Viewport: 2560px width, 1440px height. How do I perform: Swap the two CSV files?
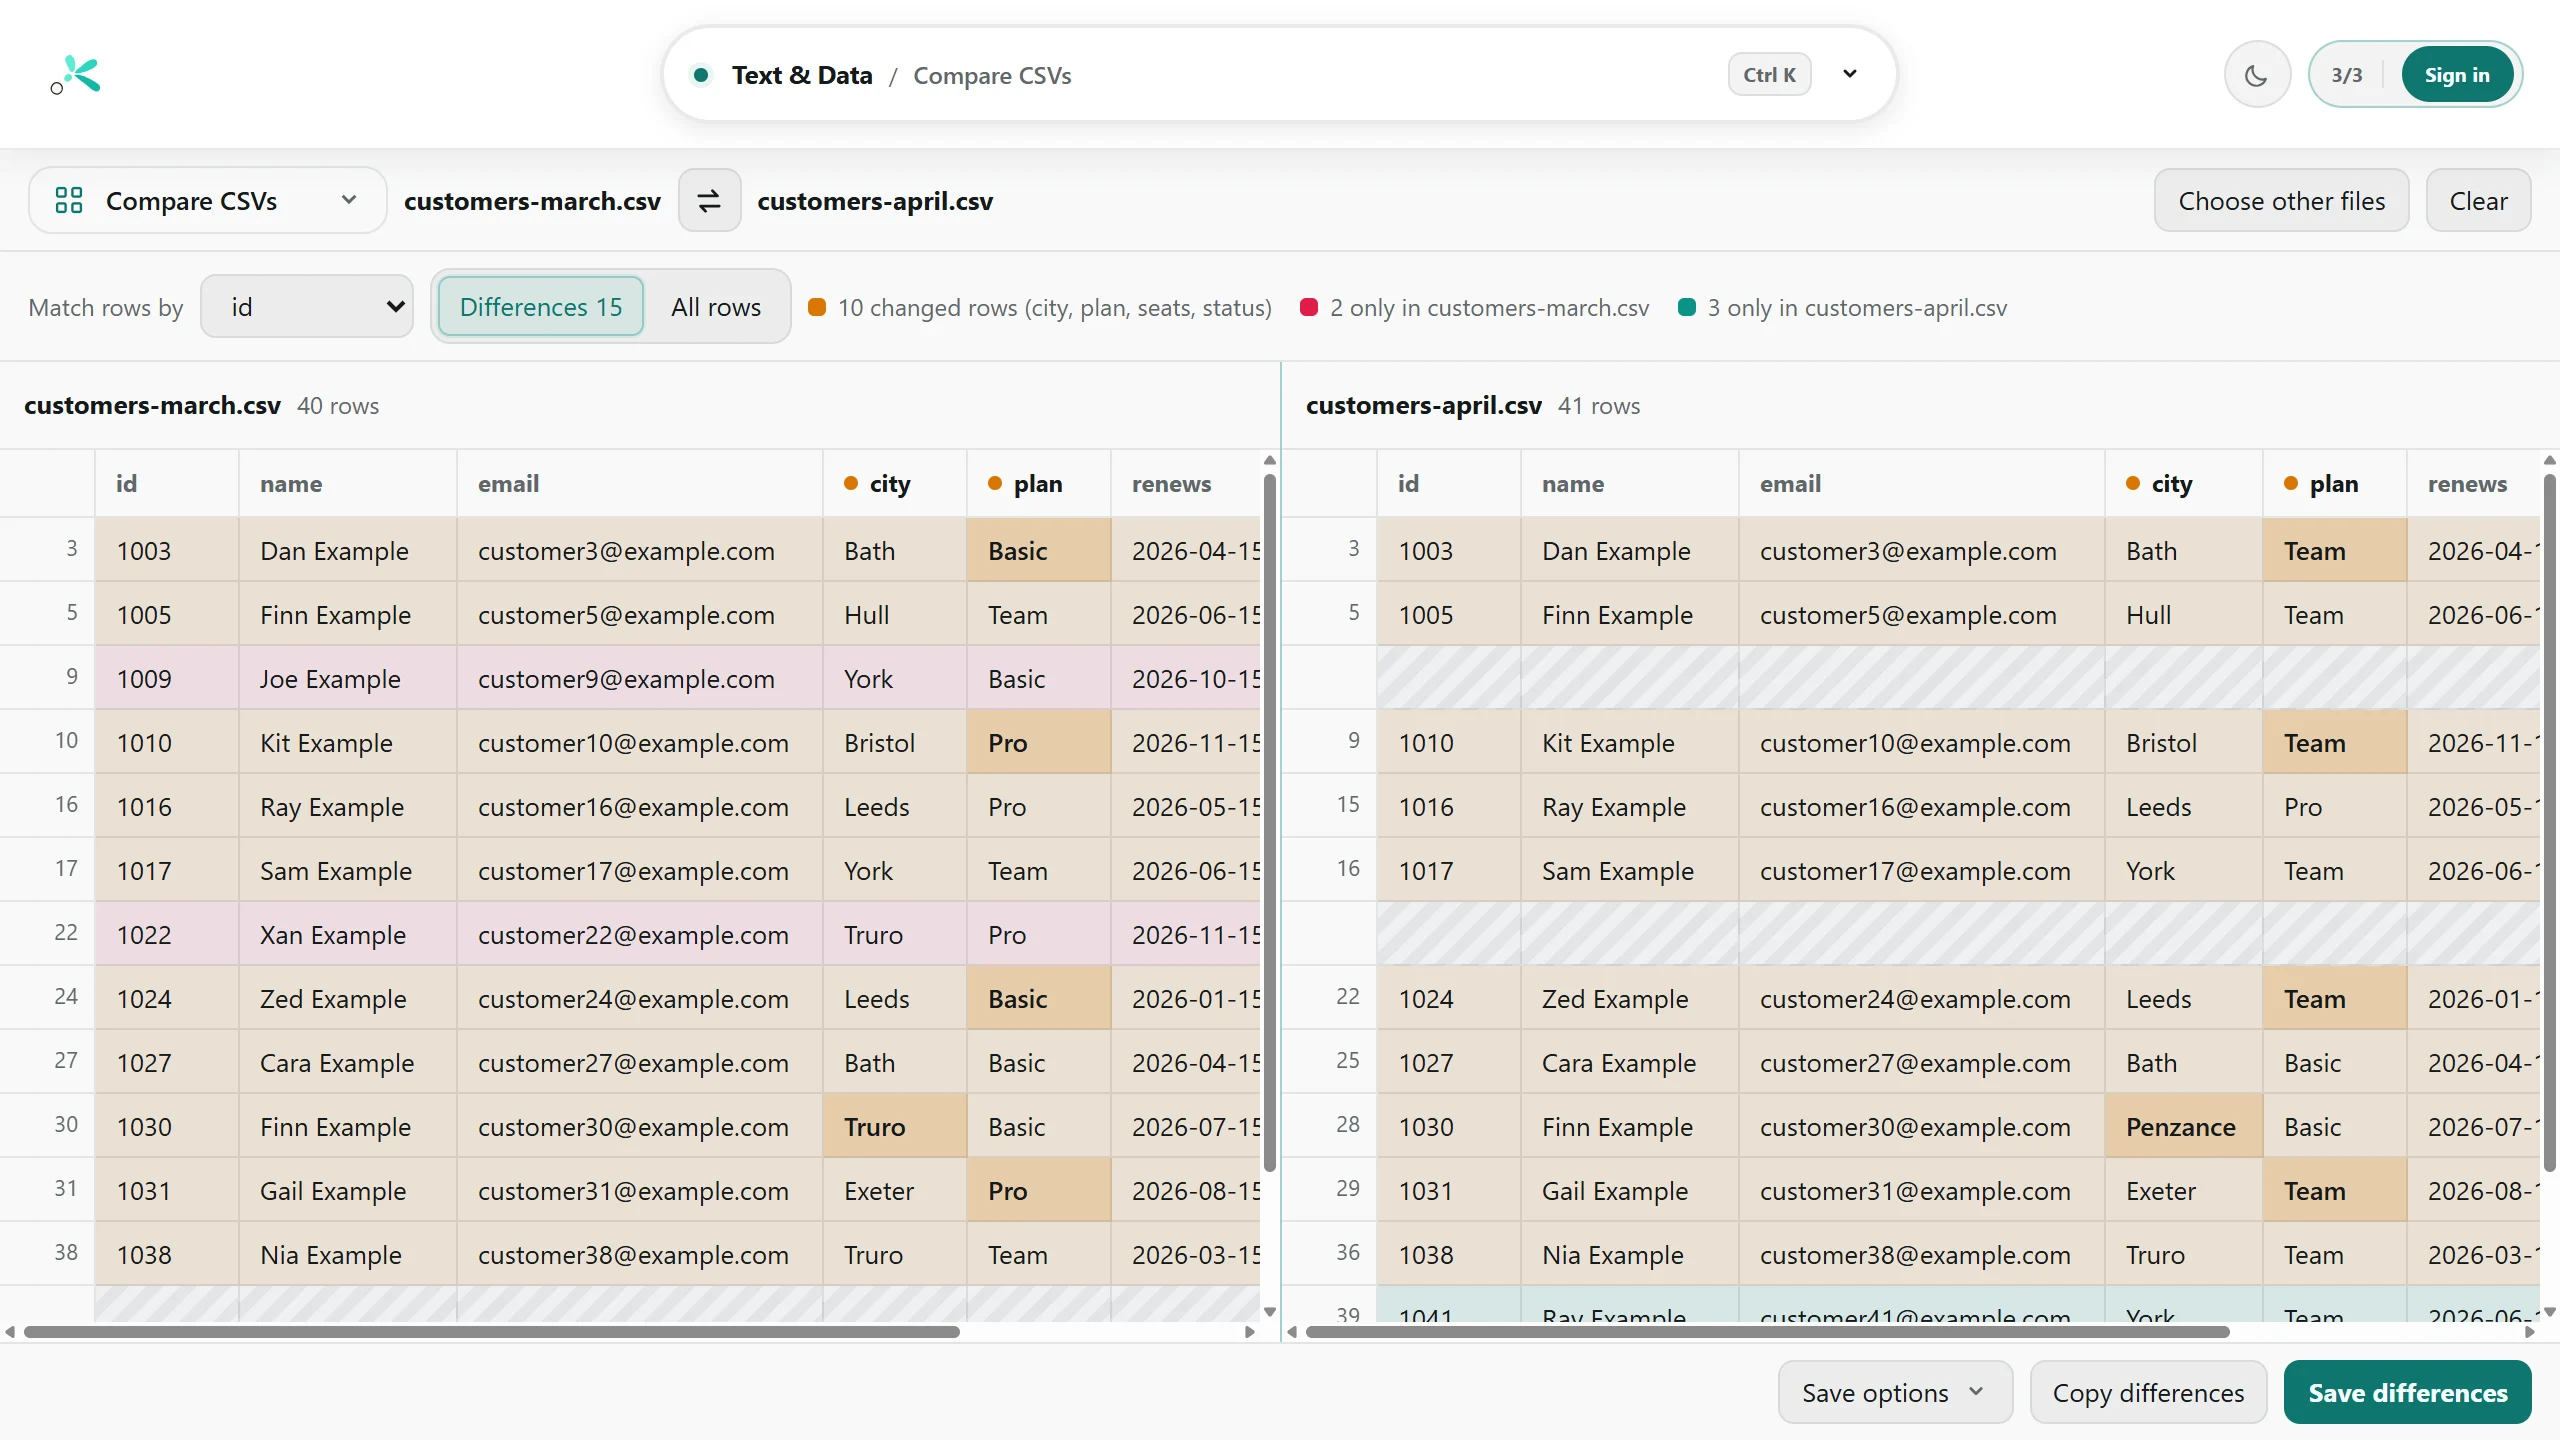coord(709,201)
